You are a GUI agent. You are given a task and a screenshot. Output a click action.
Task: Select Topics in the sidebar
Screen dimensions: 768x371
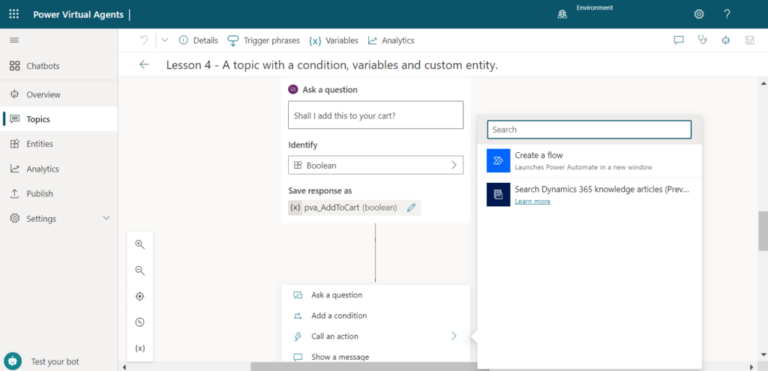(x=59, y=119)
